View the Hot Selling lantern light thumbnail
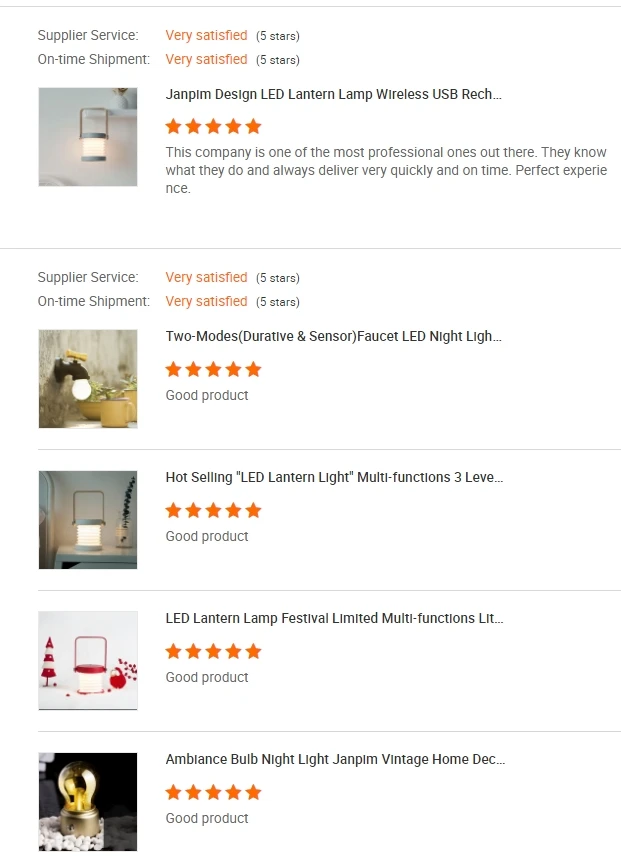 click(88, 520)
